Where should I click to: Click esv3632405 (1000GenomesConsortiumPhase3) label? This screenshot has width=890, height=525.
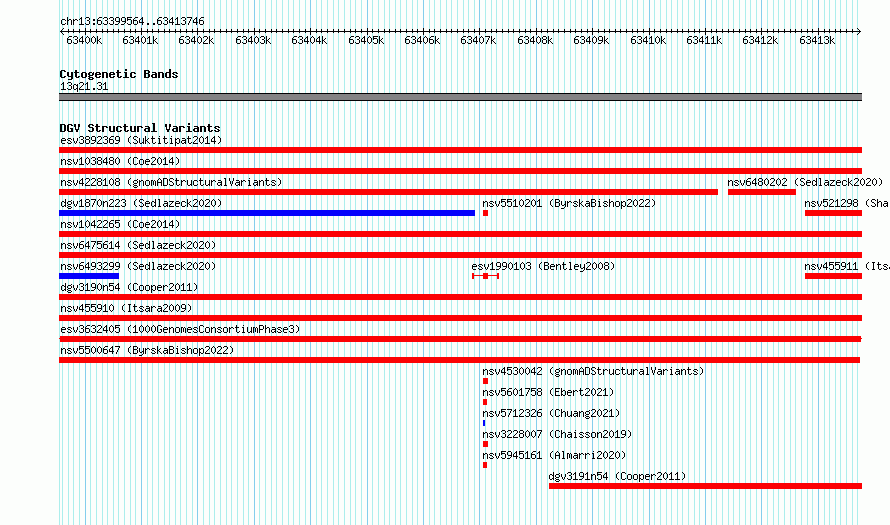click(x=180, y=329)
